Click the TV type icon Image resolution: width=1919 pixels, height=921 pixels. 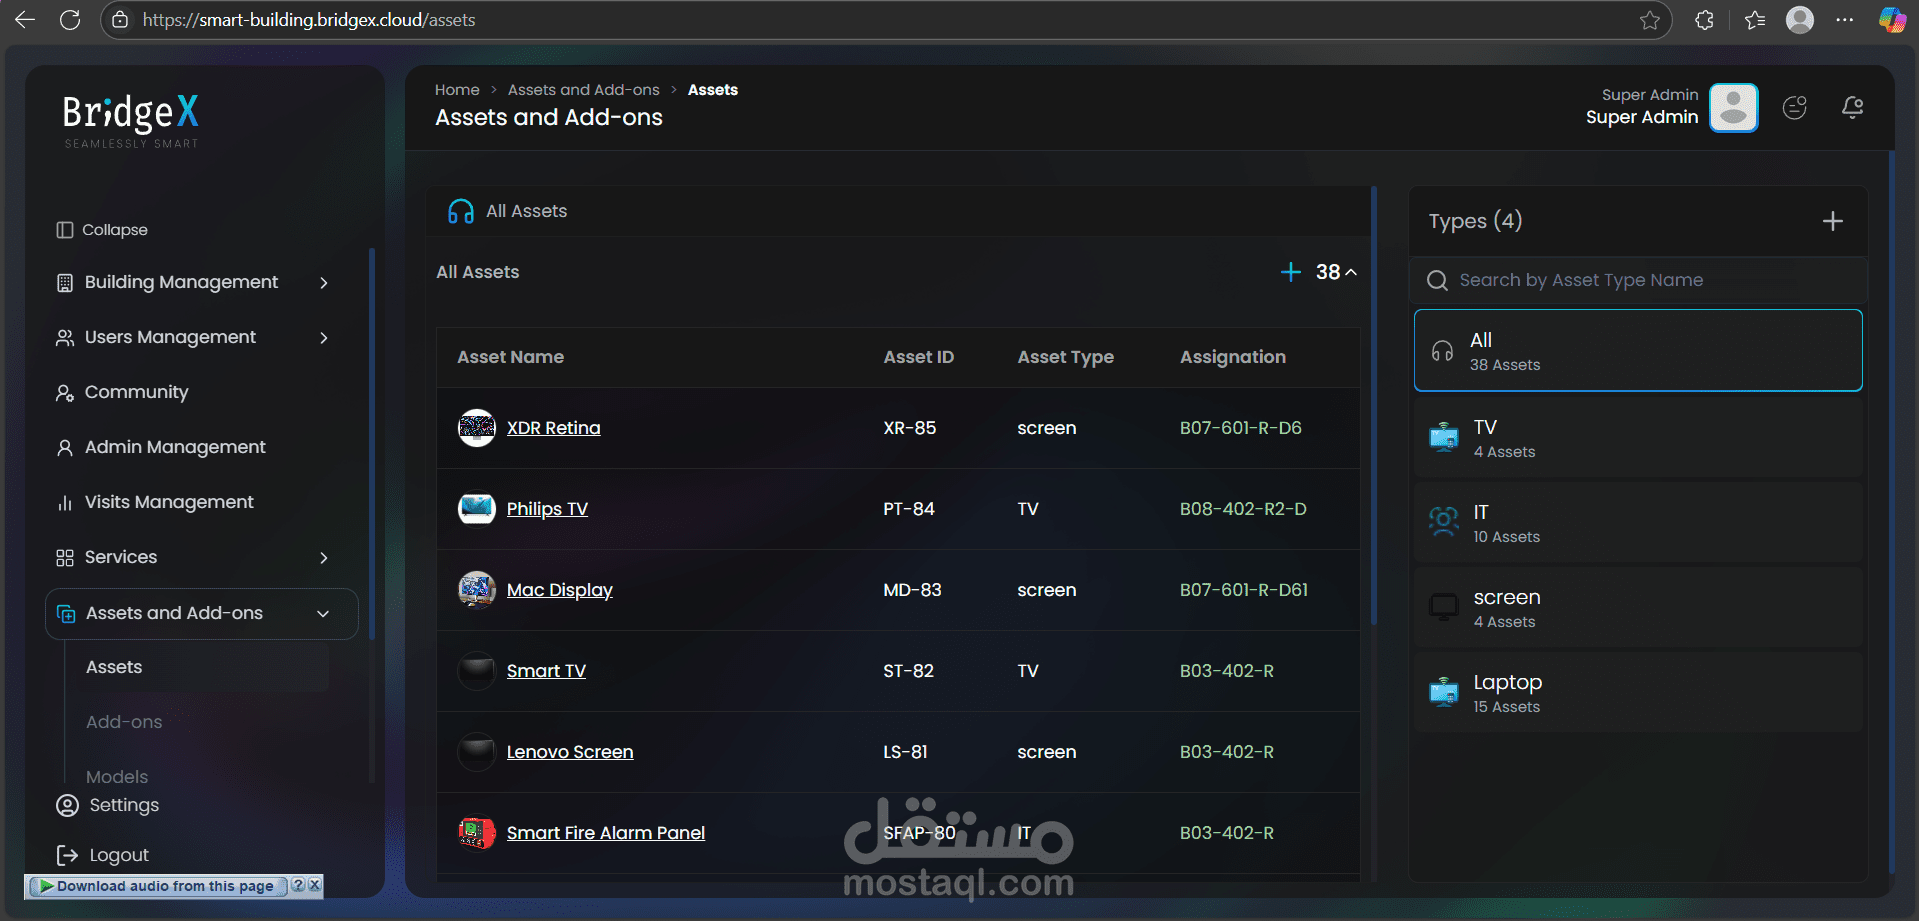pos(1444,438)
